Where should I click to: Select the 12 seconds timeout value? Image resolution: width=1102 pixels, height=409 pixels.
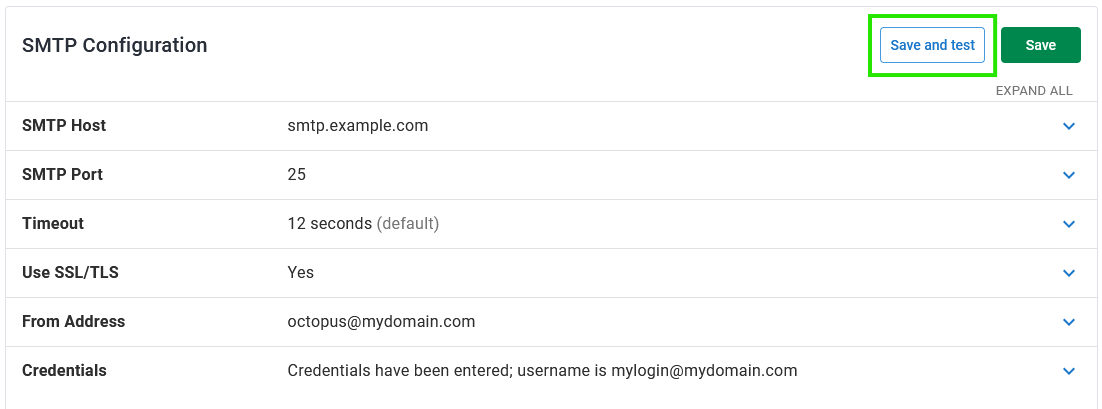[330, 223]
